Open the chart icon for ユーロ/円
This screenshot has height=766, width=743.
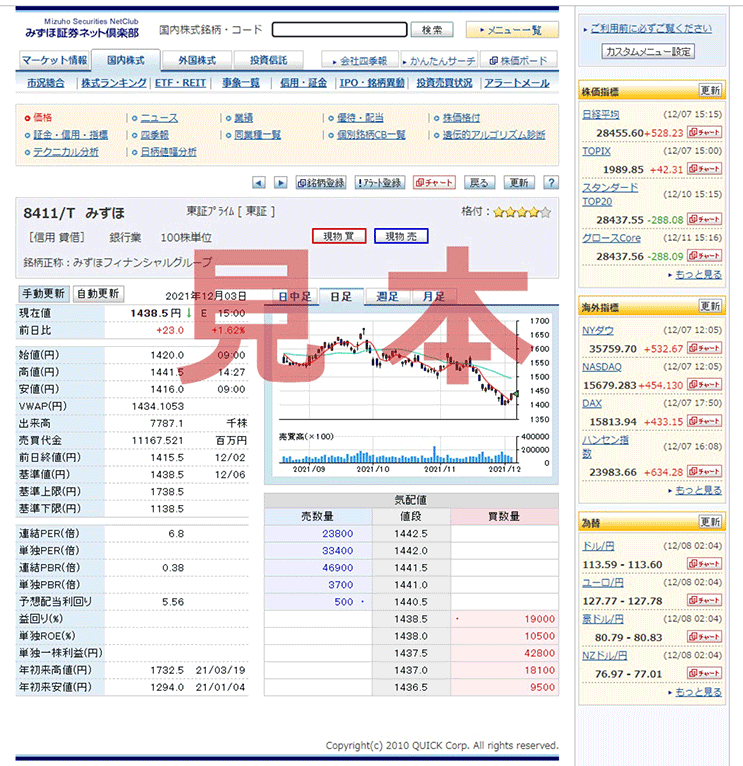tap(704, 600)
